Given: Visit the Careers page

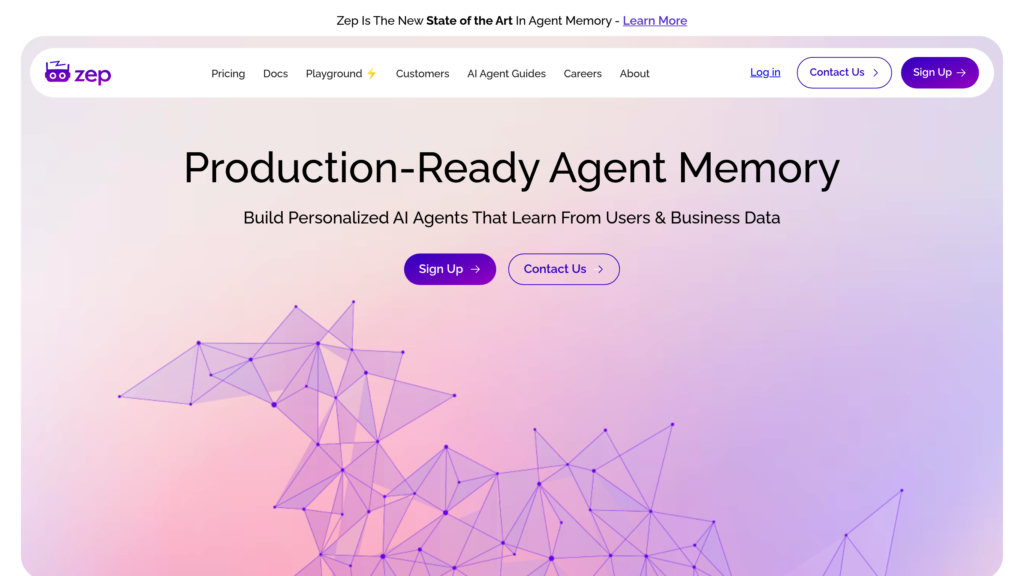Looking at the screenshot, I should (x=583, y=74).
